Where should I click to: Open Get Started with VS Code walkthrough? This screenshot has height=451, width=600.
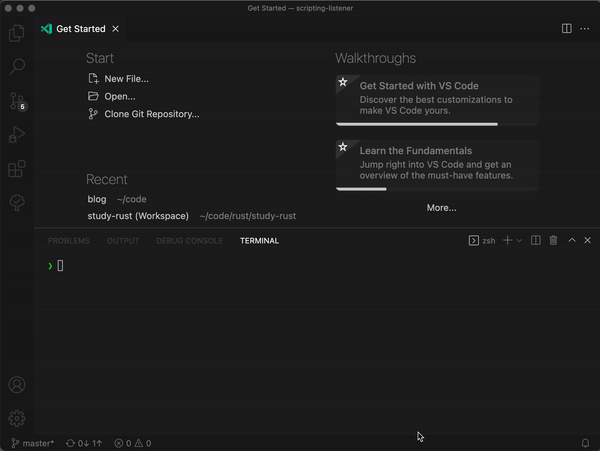[437, 100]
